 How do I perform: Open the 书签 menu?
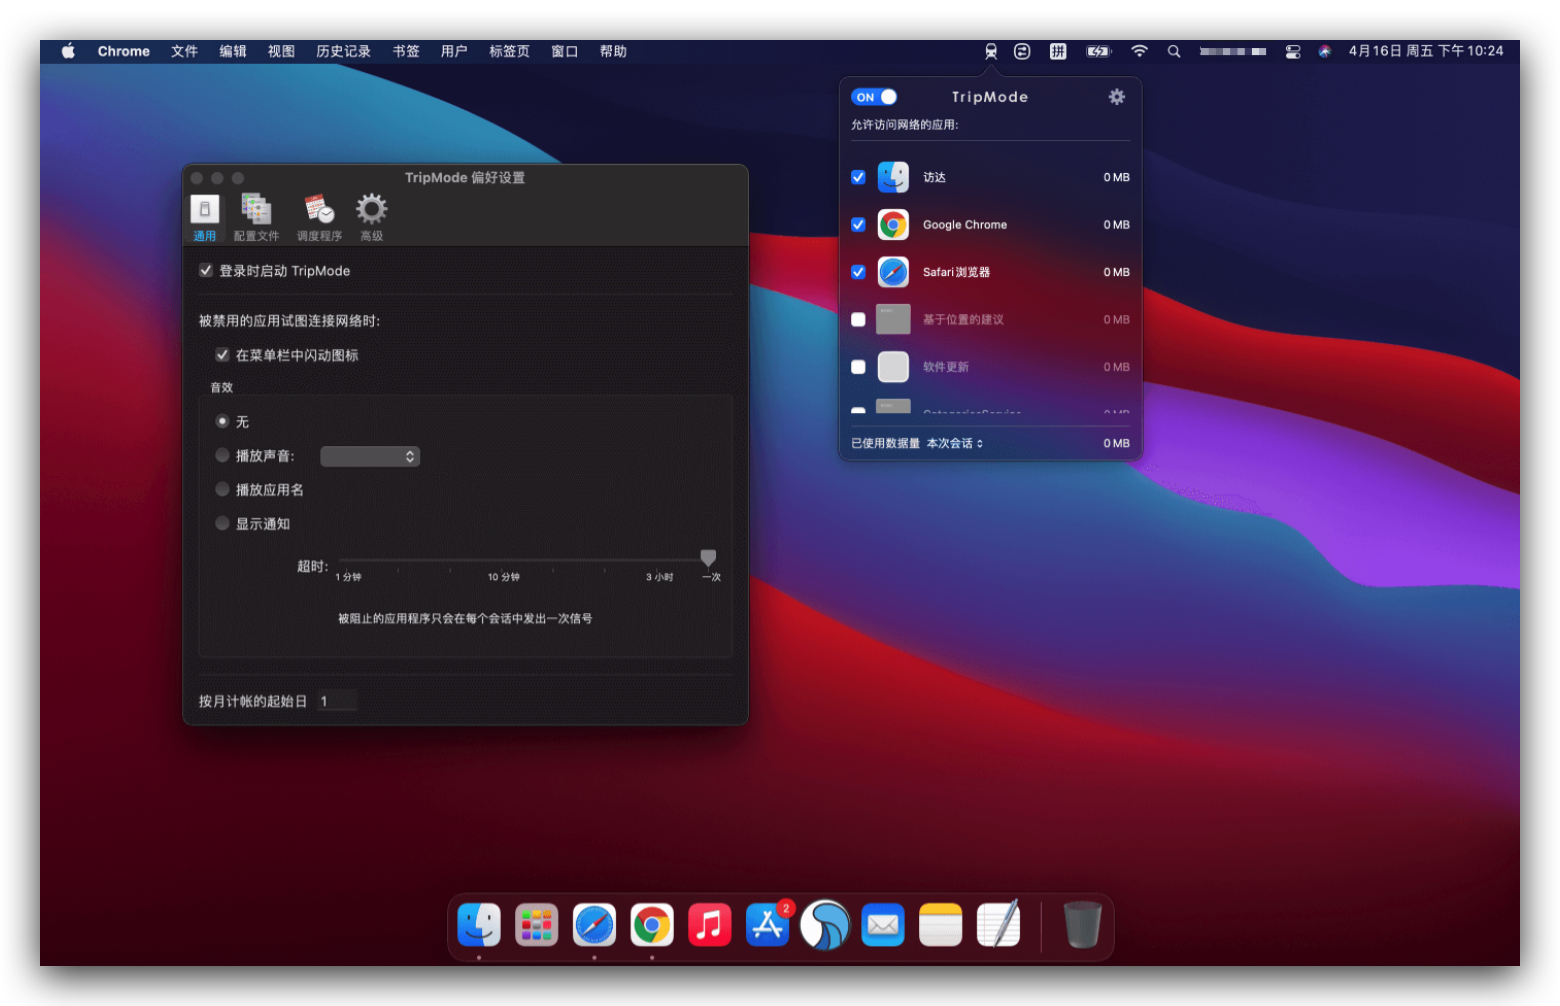point(406,51)
